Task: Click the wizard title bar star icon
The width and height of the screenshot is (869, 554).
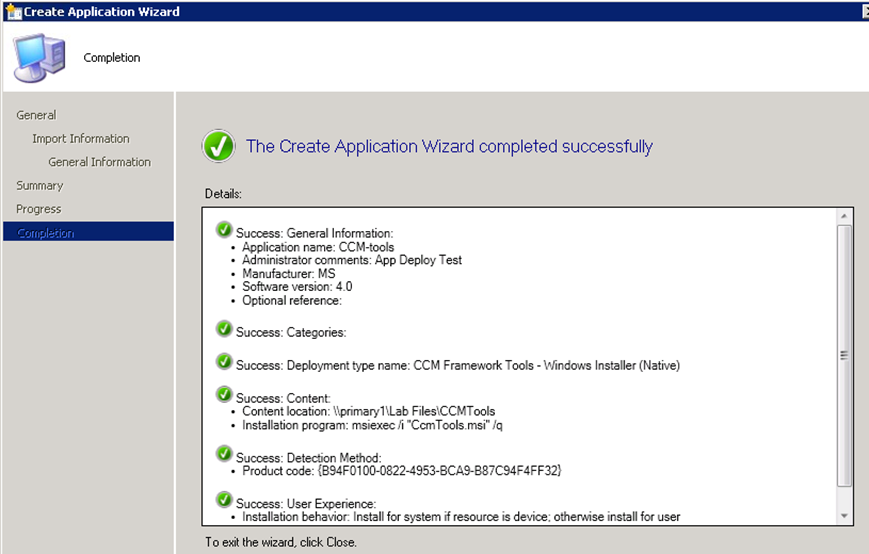Action: tap(13, 11)
